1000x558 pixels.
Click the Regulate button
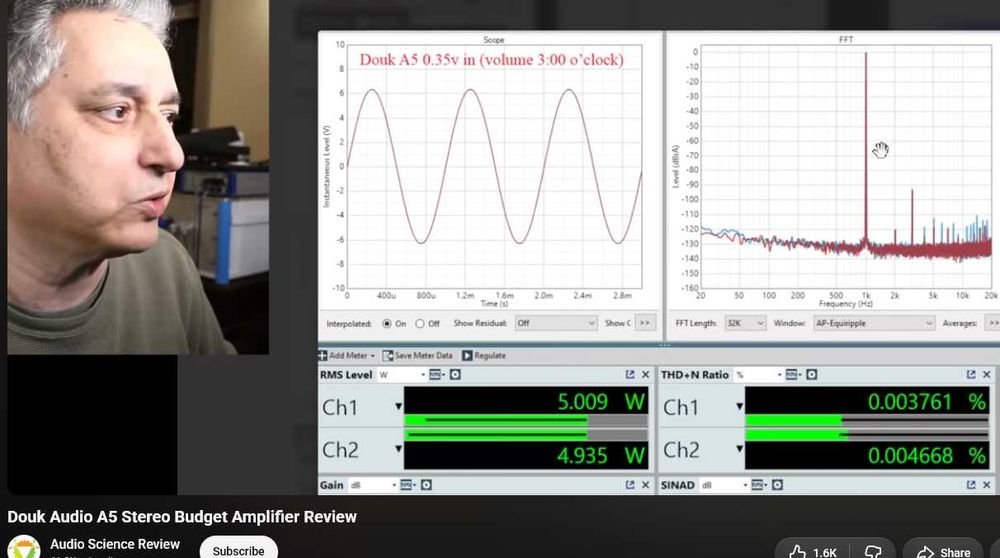[x=484, y=356]
